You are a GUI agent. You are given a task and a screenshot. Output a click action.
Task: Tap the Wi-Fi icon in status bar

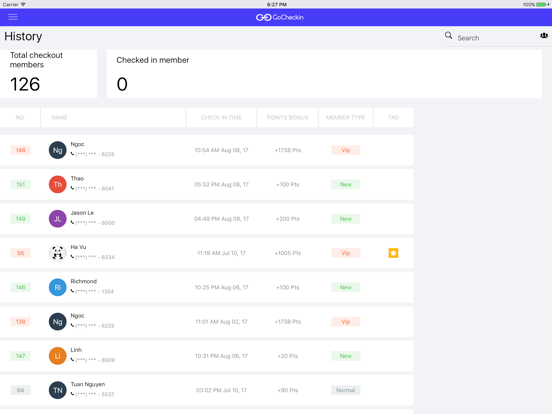23,4
